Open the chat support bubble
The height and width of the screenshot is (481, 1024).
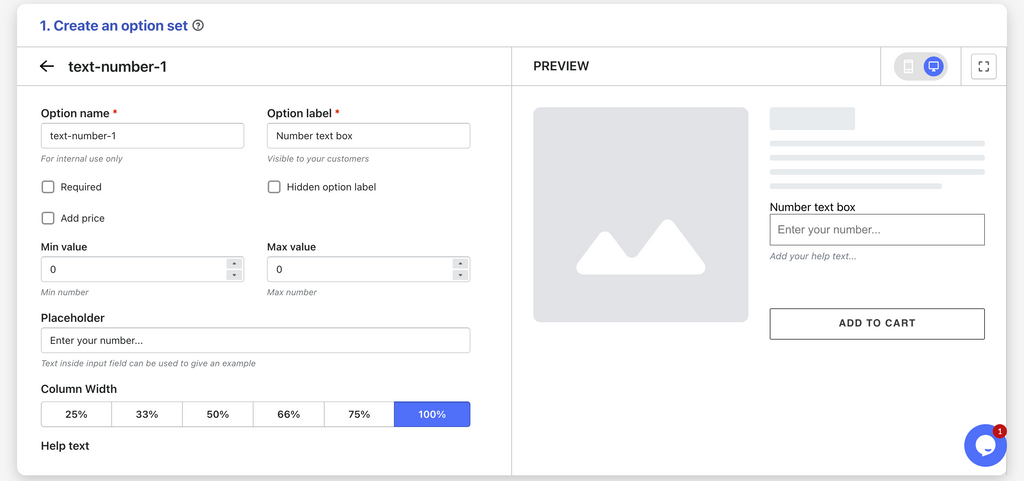click(985, 445)
